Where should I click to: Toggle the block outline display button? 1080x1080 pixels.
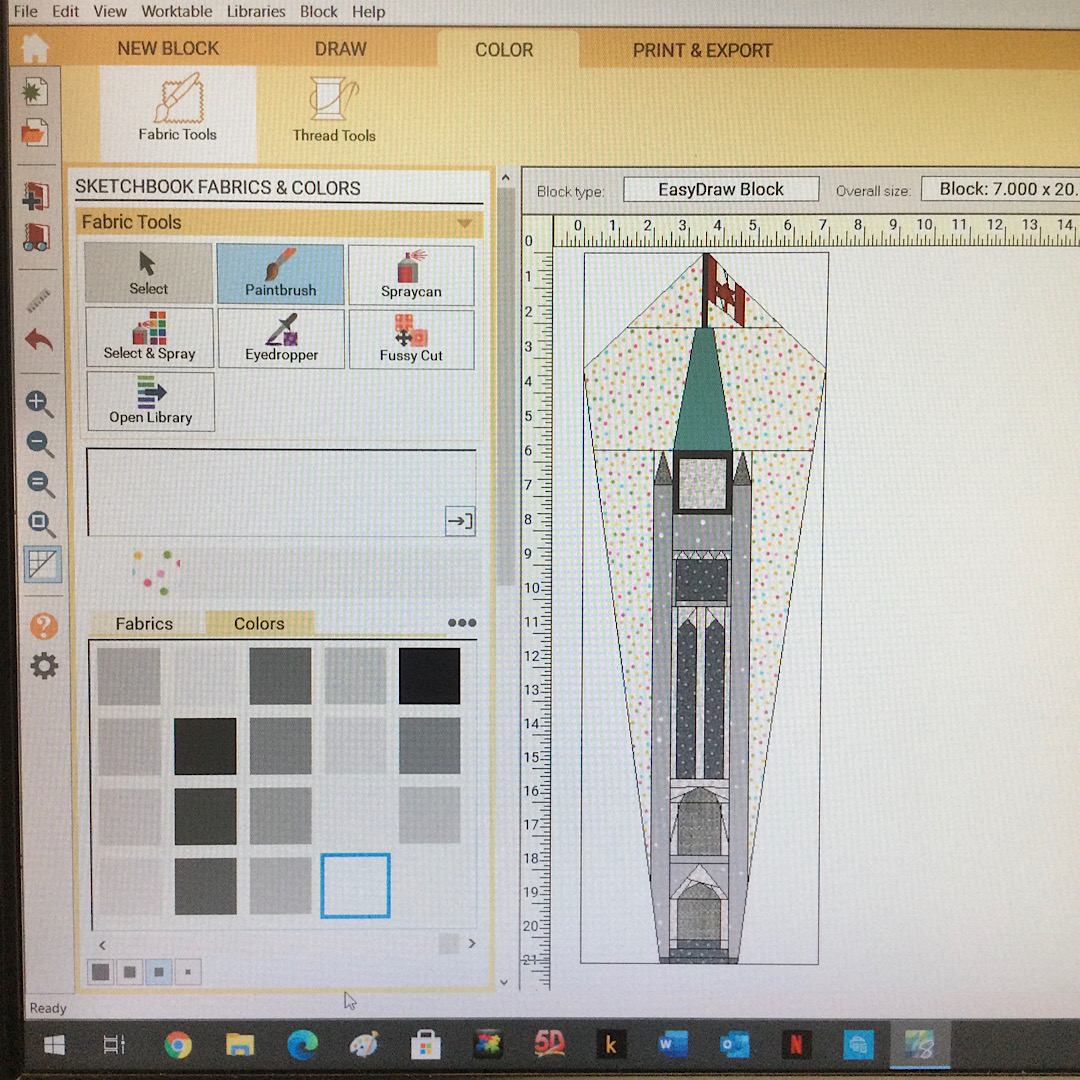43,565
